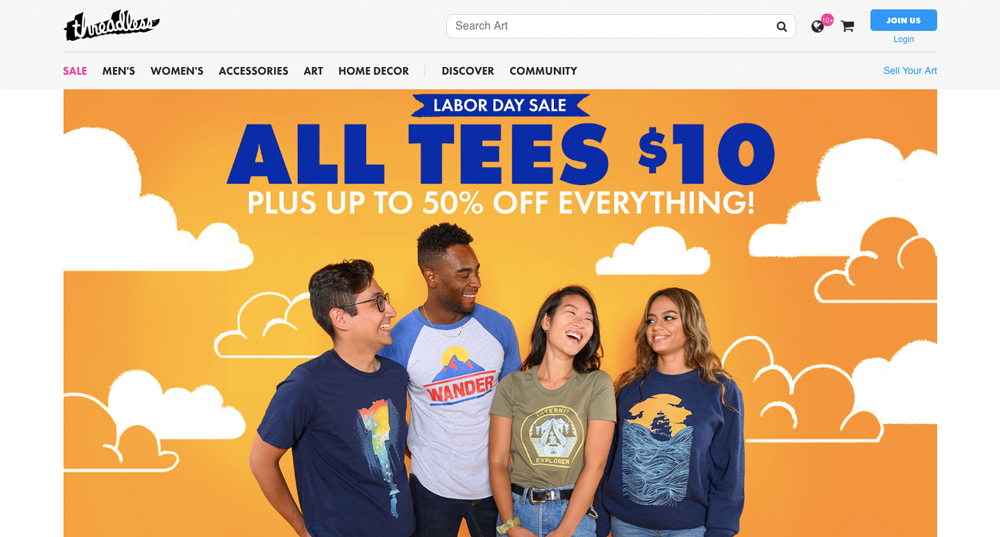Open the SALE menu item
Screen dimensions: 1000x537
75,71
